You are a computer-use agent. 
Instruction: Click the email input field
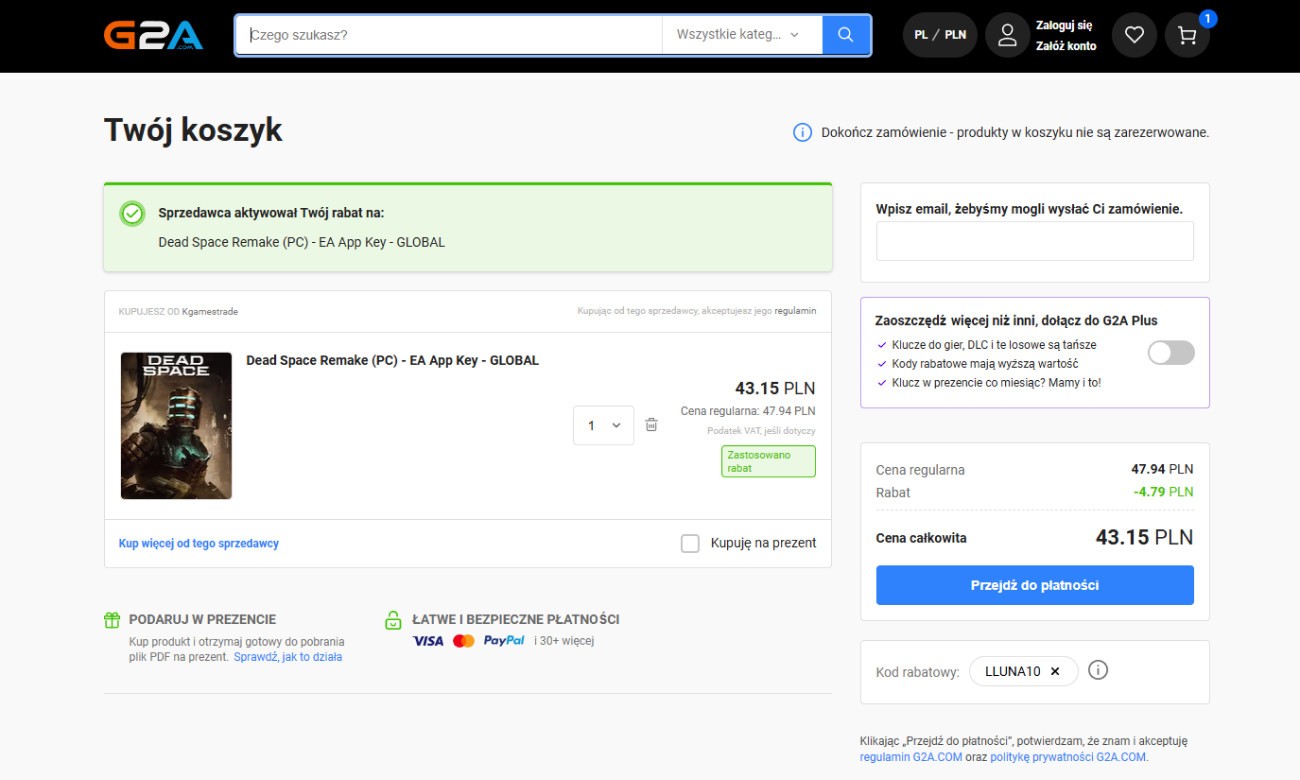(x=1035, y=241)
